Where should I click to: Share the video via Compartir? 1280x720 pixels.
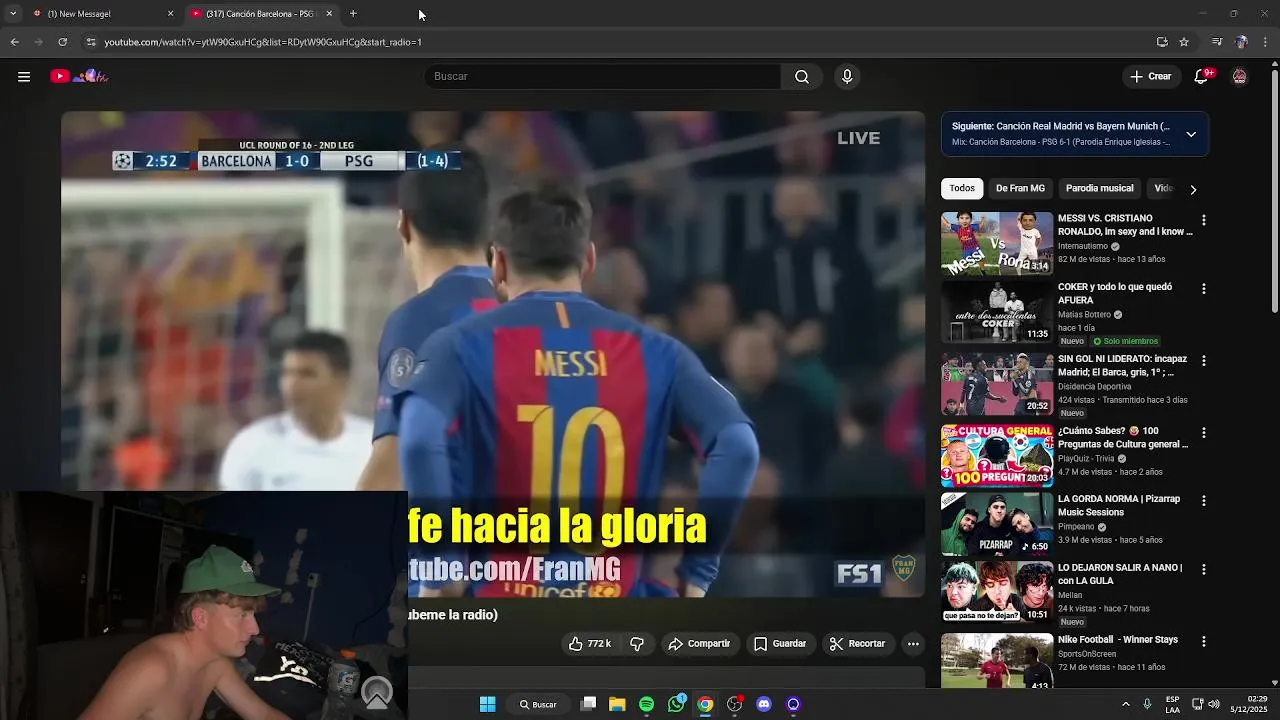click(x=699, y=644)
